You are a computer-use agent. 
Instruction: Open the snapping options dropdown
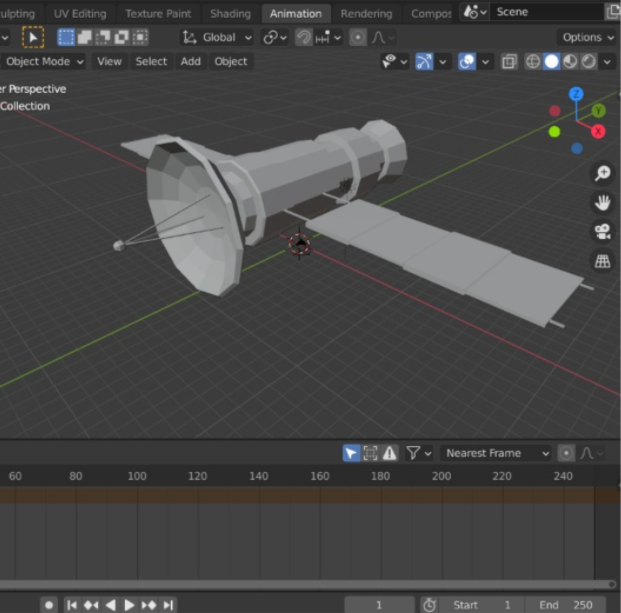328,38
